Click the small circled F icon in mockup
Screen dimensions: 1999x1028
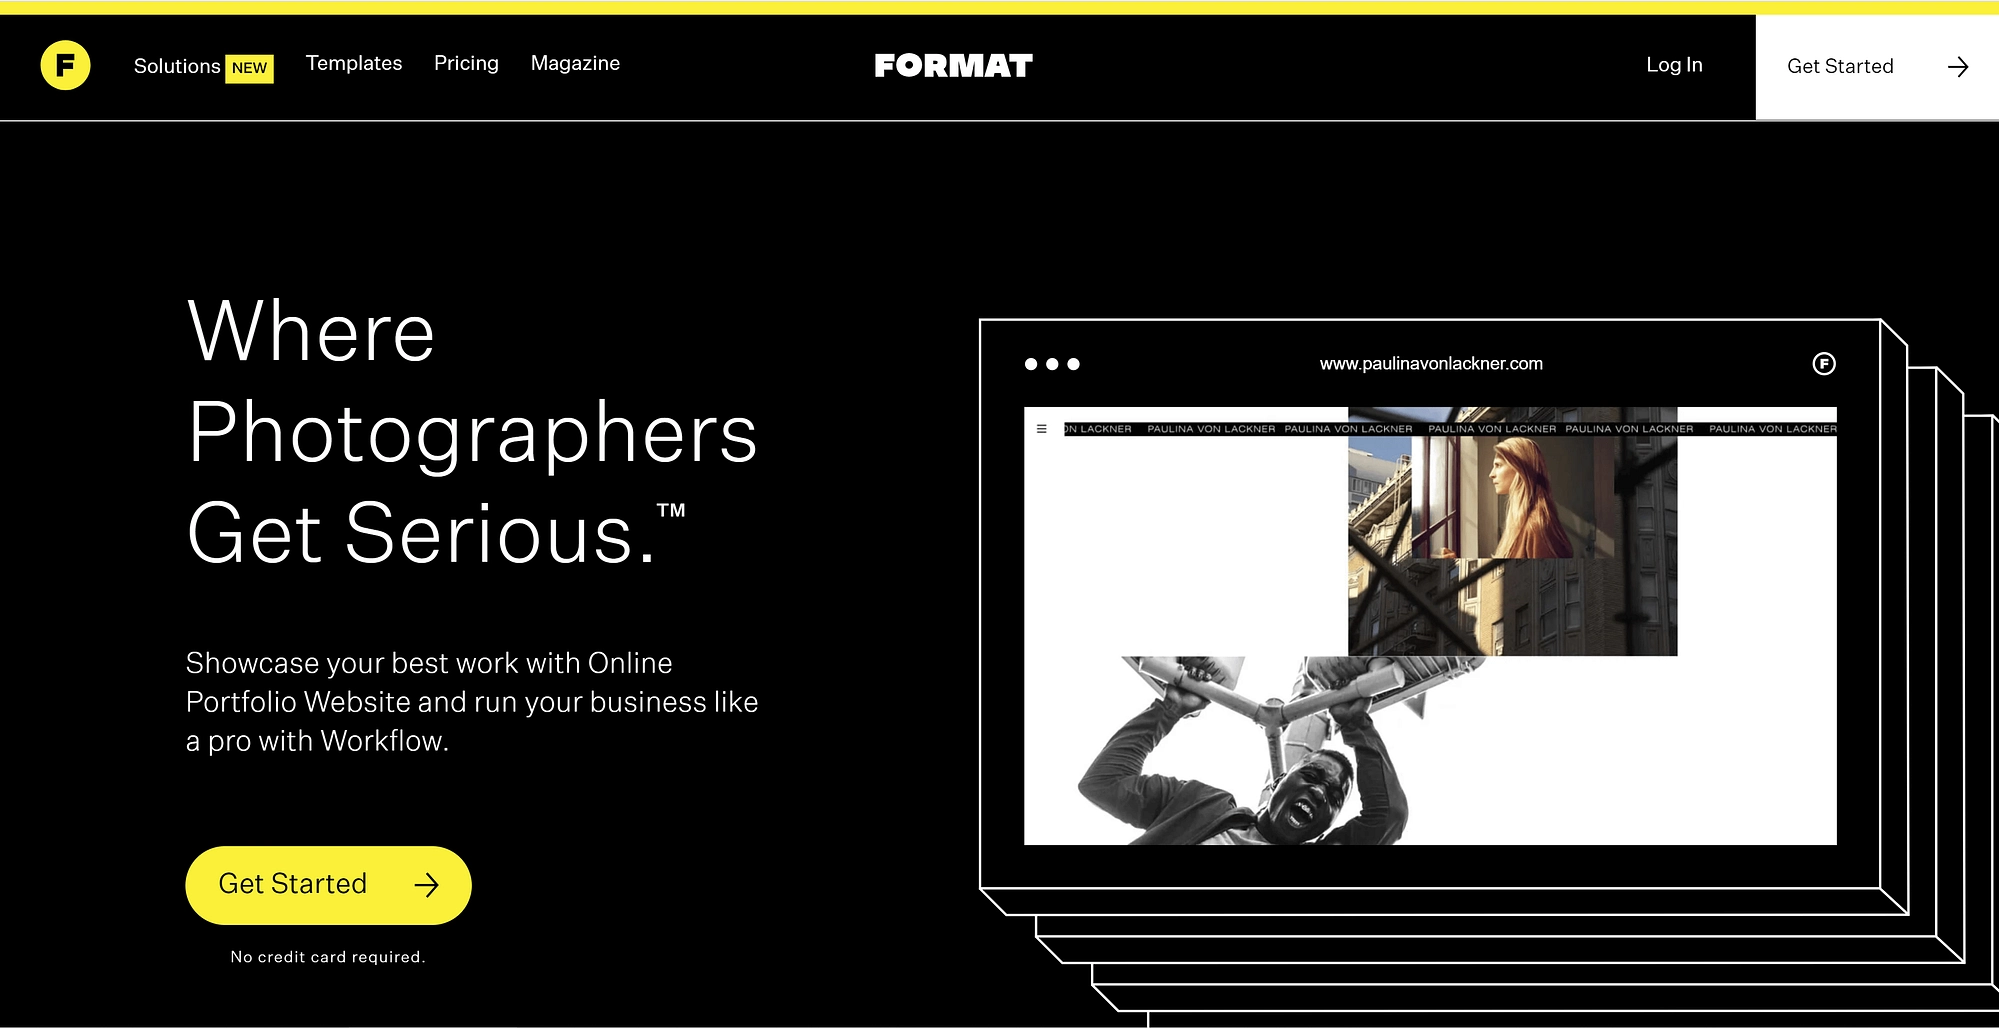1824,364
